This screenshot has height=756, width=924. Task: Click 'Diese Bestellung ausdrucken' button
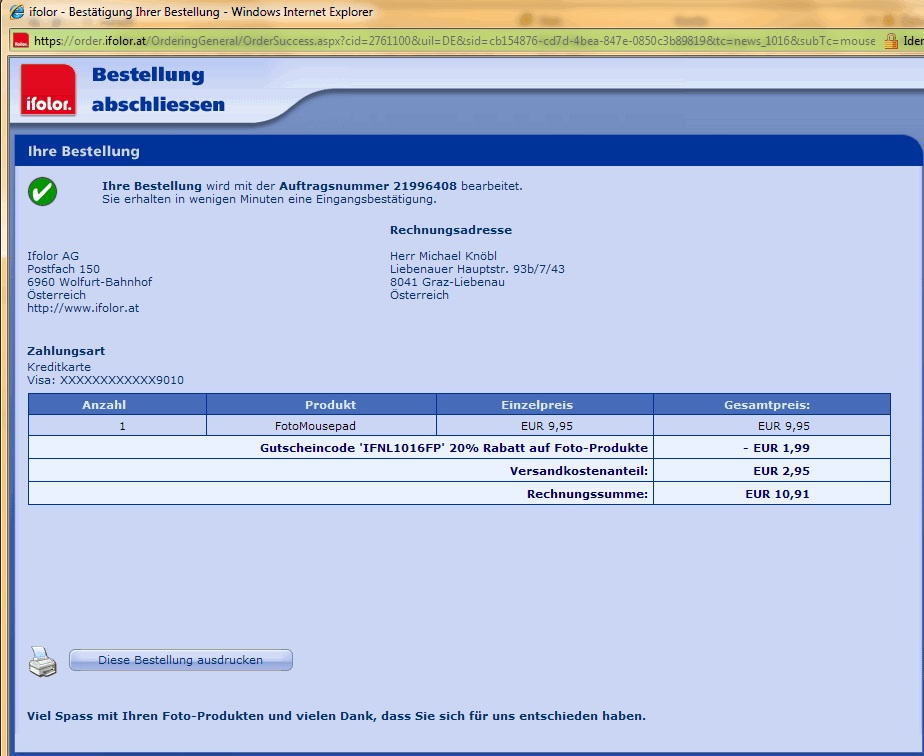[x=181, y=660]
